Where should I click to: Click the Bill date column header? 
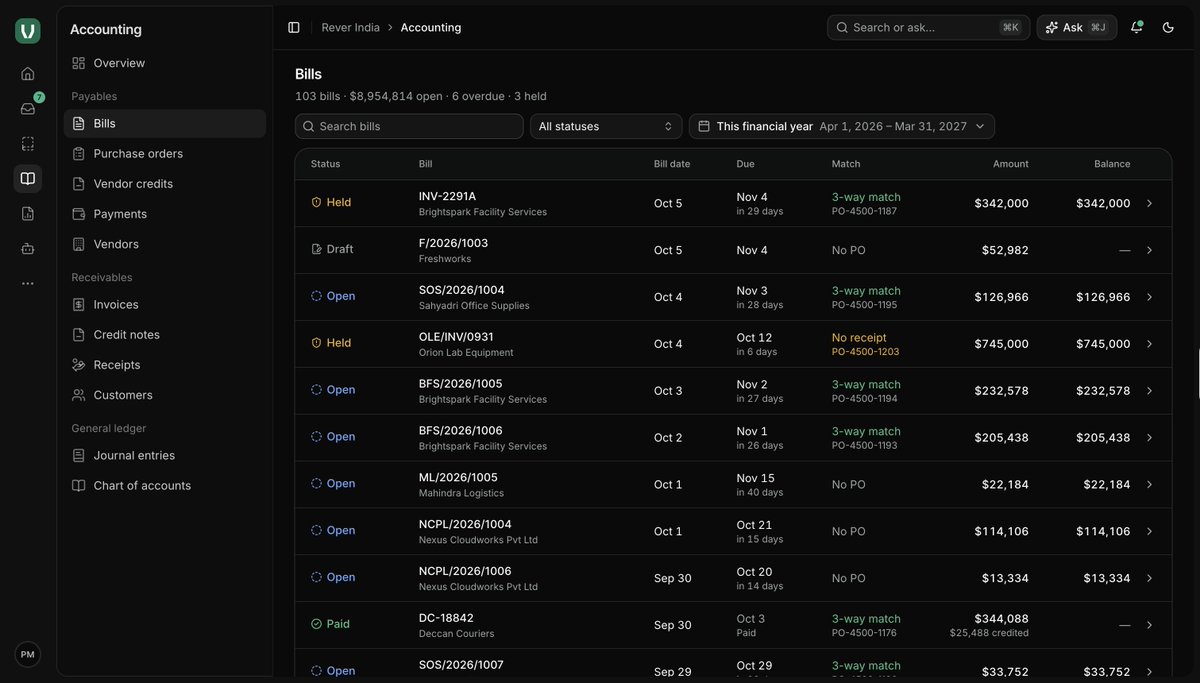coord(672,164)
